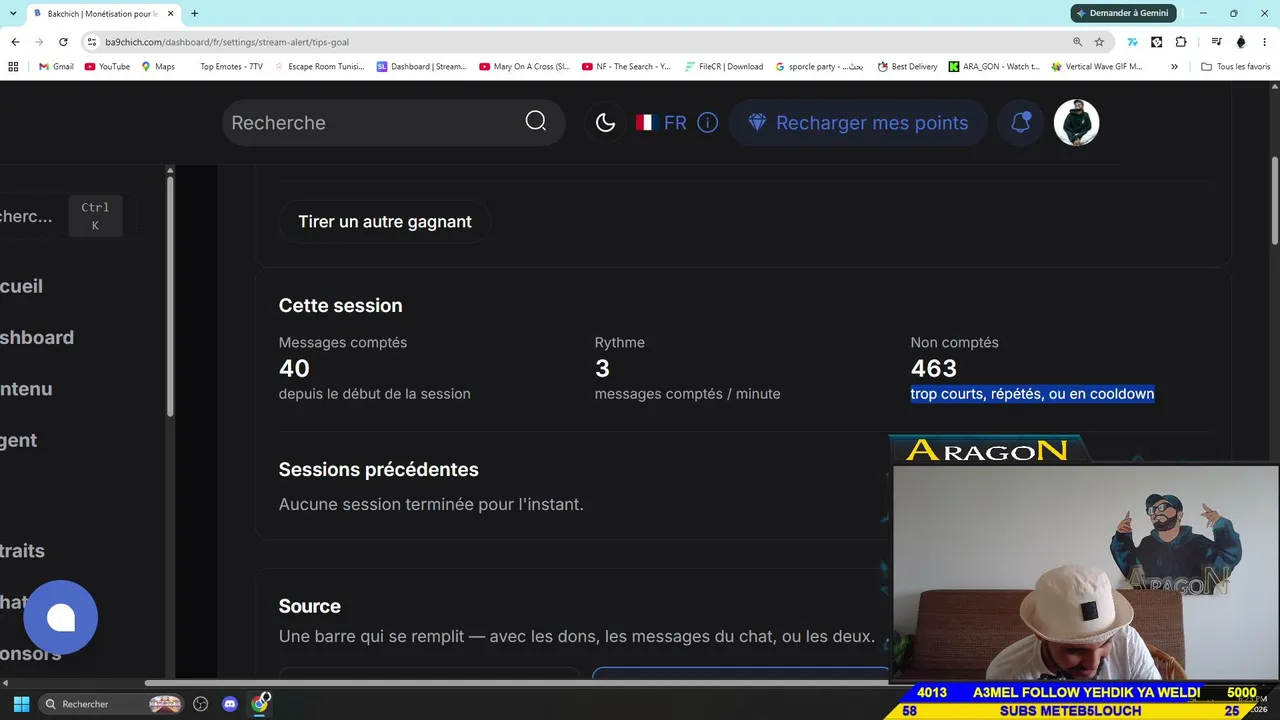This screenshot has width=1280, height=720.
Task: Click the text "Aucune session terminée pour l'instant."
Action: (x=431, y=505)
